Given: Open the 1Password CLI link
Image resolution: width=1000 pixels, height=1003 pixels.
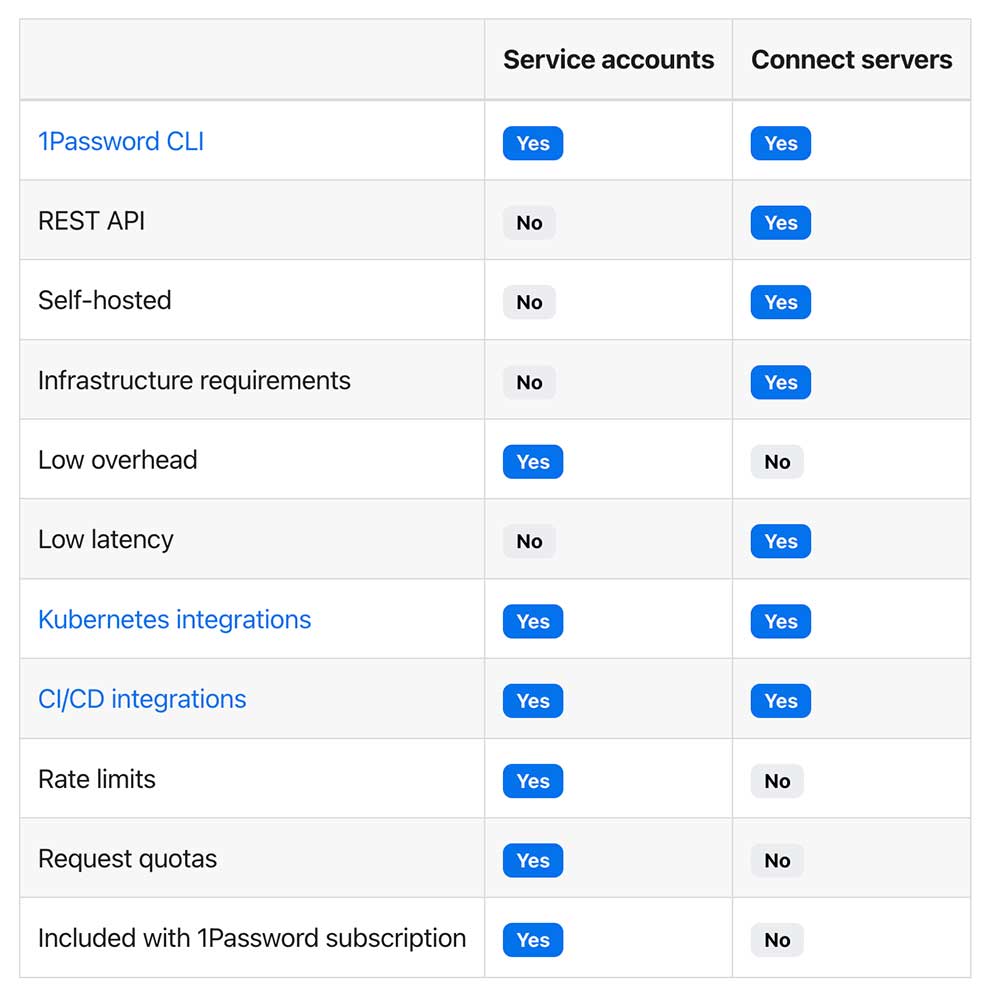Looking at the screenshot, I should click(121, 141).
